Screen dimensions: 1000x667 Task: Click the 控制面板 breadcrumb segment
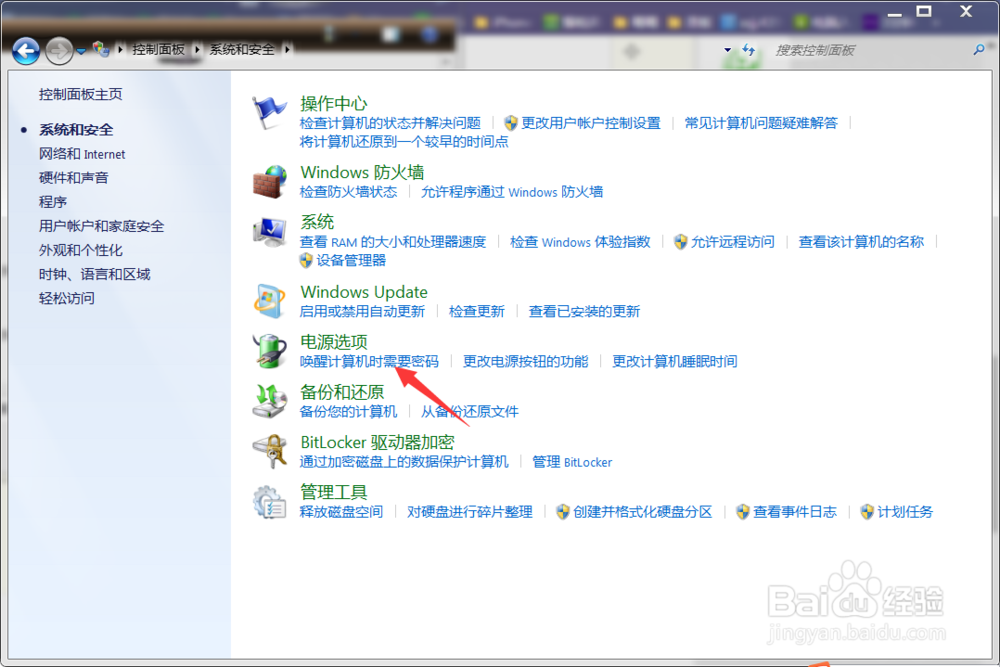[x=158, y=49]
